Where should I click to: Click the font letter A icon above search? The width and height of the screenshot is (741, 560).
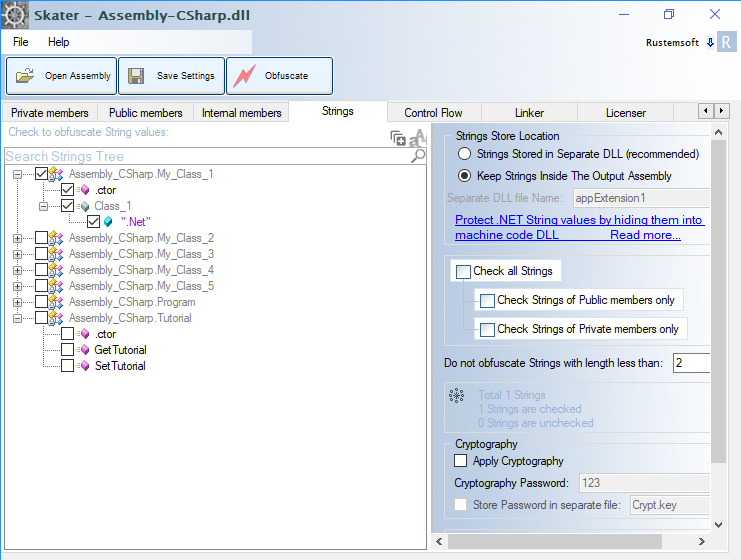tap(417, 138)
